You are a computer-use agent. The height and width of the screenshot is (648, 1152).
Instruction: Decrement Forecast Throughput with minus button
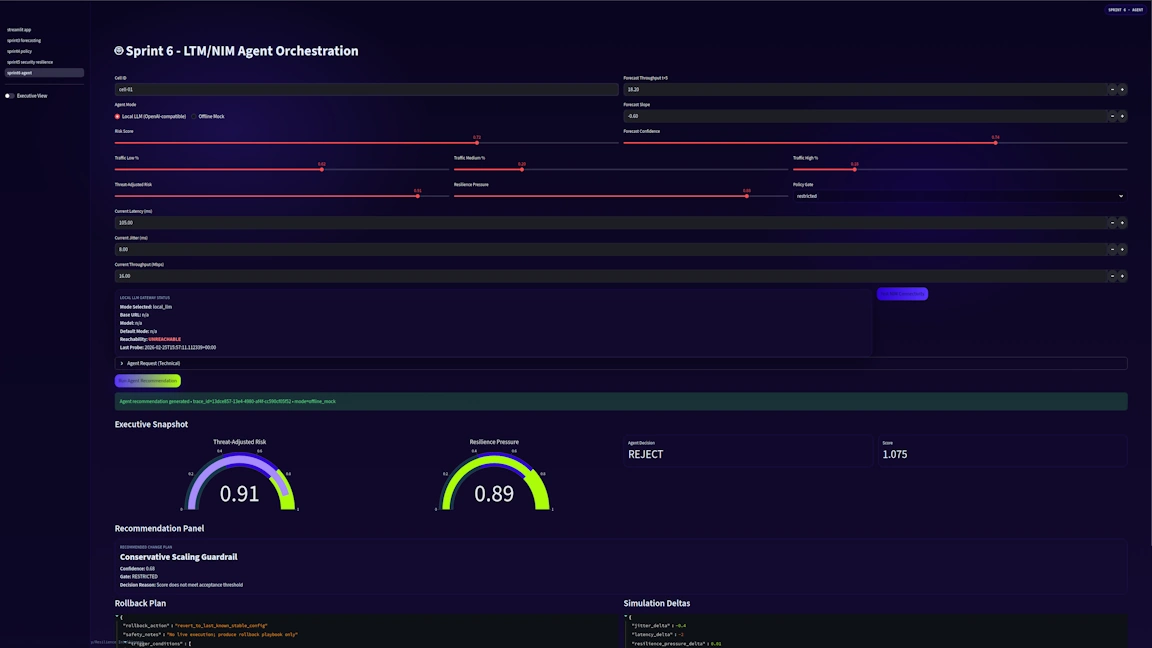(x=1112, y=89)
